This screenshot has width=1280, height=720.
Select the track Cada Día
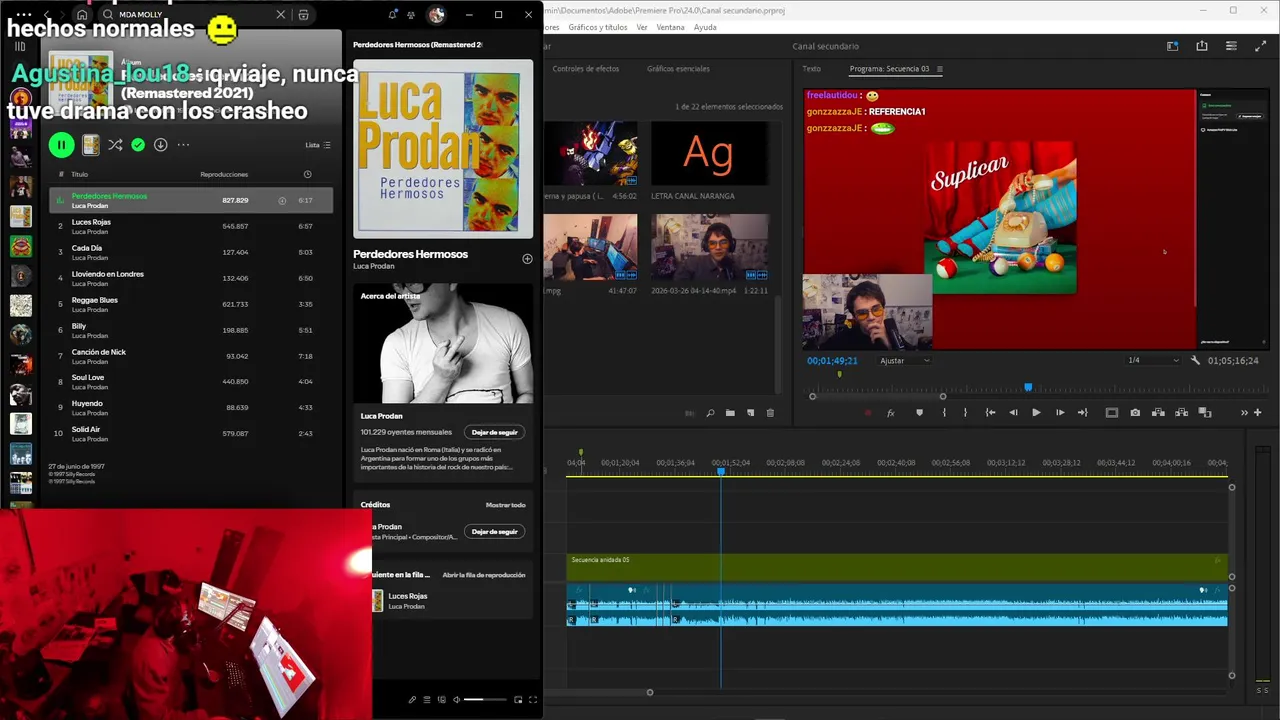tap(191, 252)
